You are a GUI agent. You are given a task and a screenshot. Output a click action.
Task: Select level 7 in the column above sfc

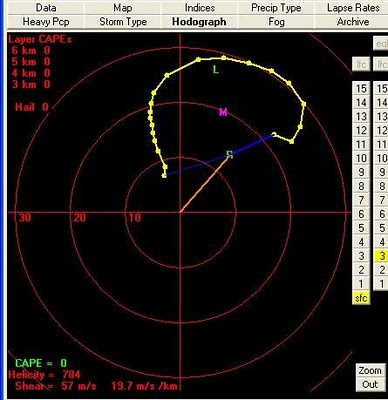[361, 200]
